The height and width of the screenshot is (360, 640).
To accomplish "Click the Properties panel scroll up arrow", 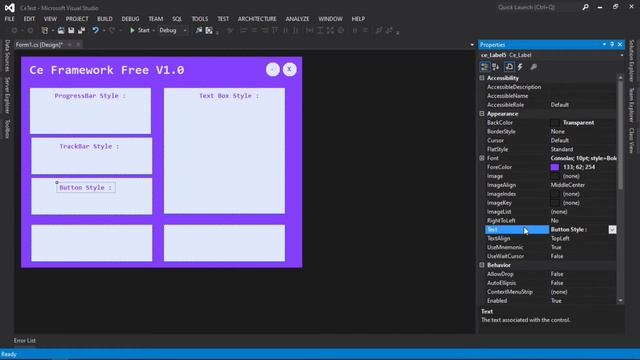I will (620, 77).
